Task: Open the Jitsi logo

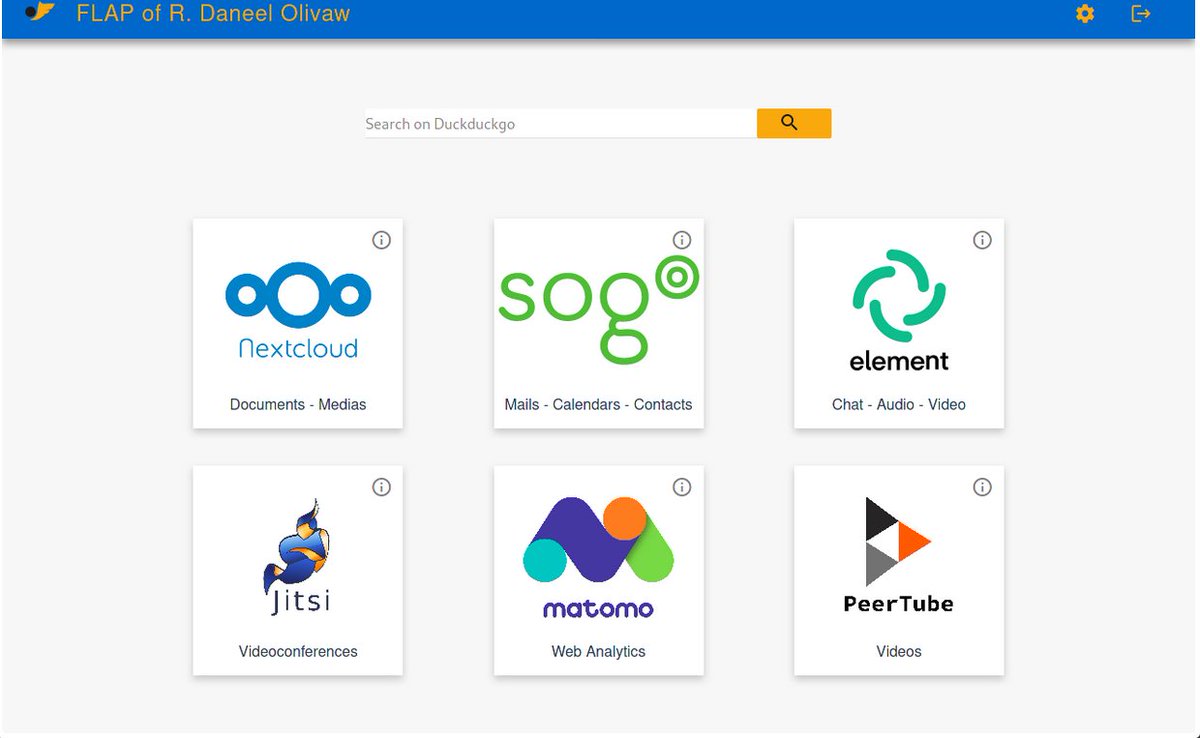Action: coord(298,557)
